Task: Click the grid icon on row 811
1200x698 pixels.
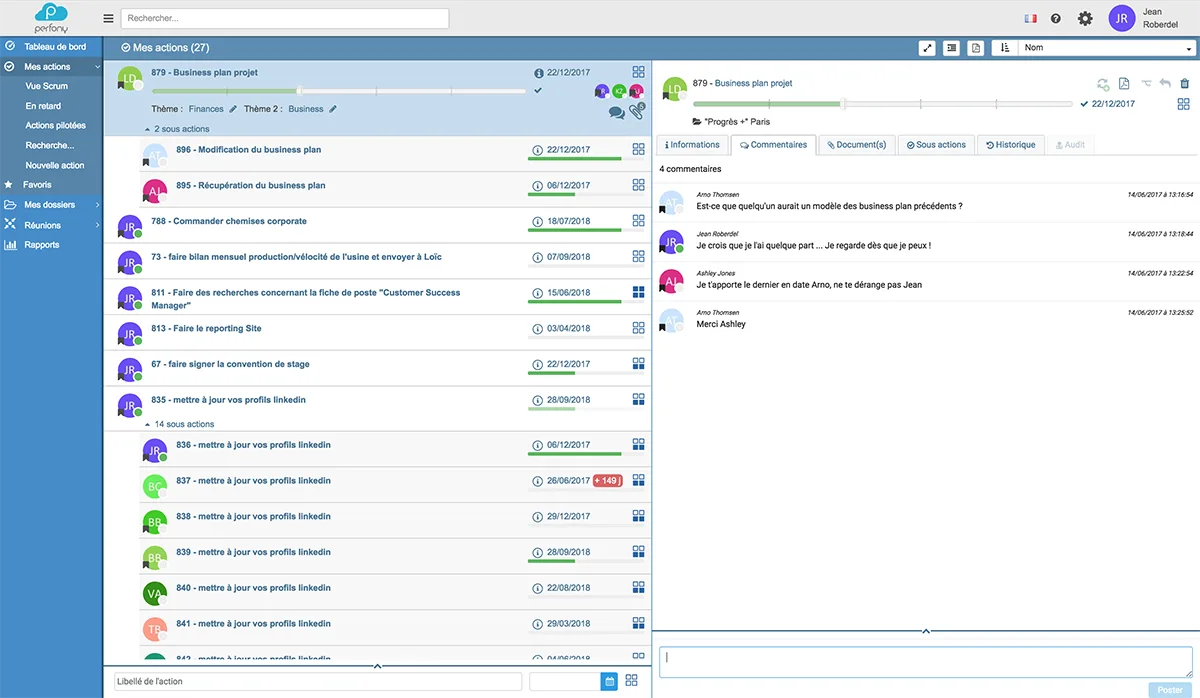Action: coord(639,292)
